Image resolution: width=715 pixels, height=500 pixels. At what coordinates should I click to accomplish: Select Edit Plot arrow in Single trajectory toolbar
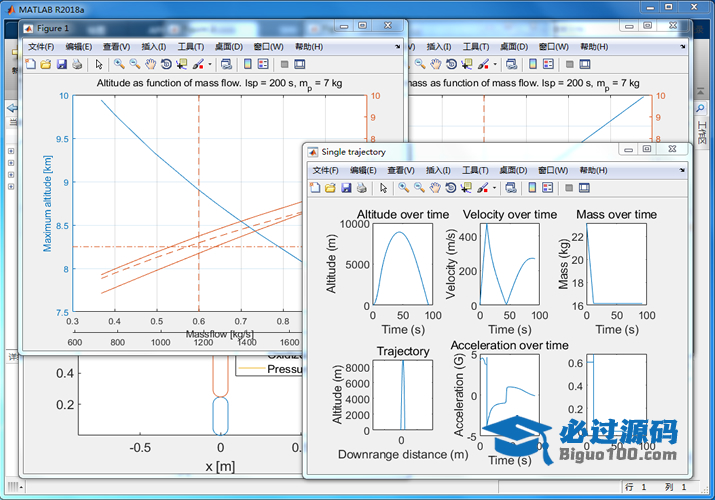[x=383, y=188]
